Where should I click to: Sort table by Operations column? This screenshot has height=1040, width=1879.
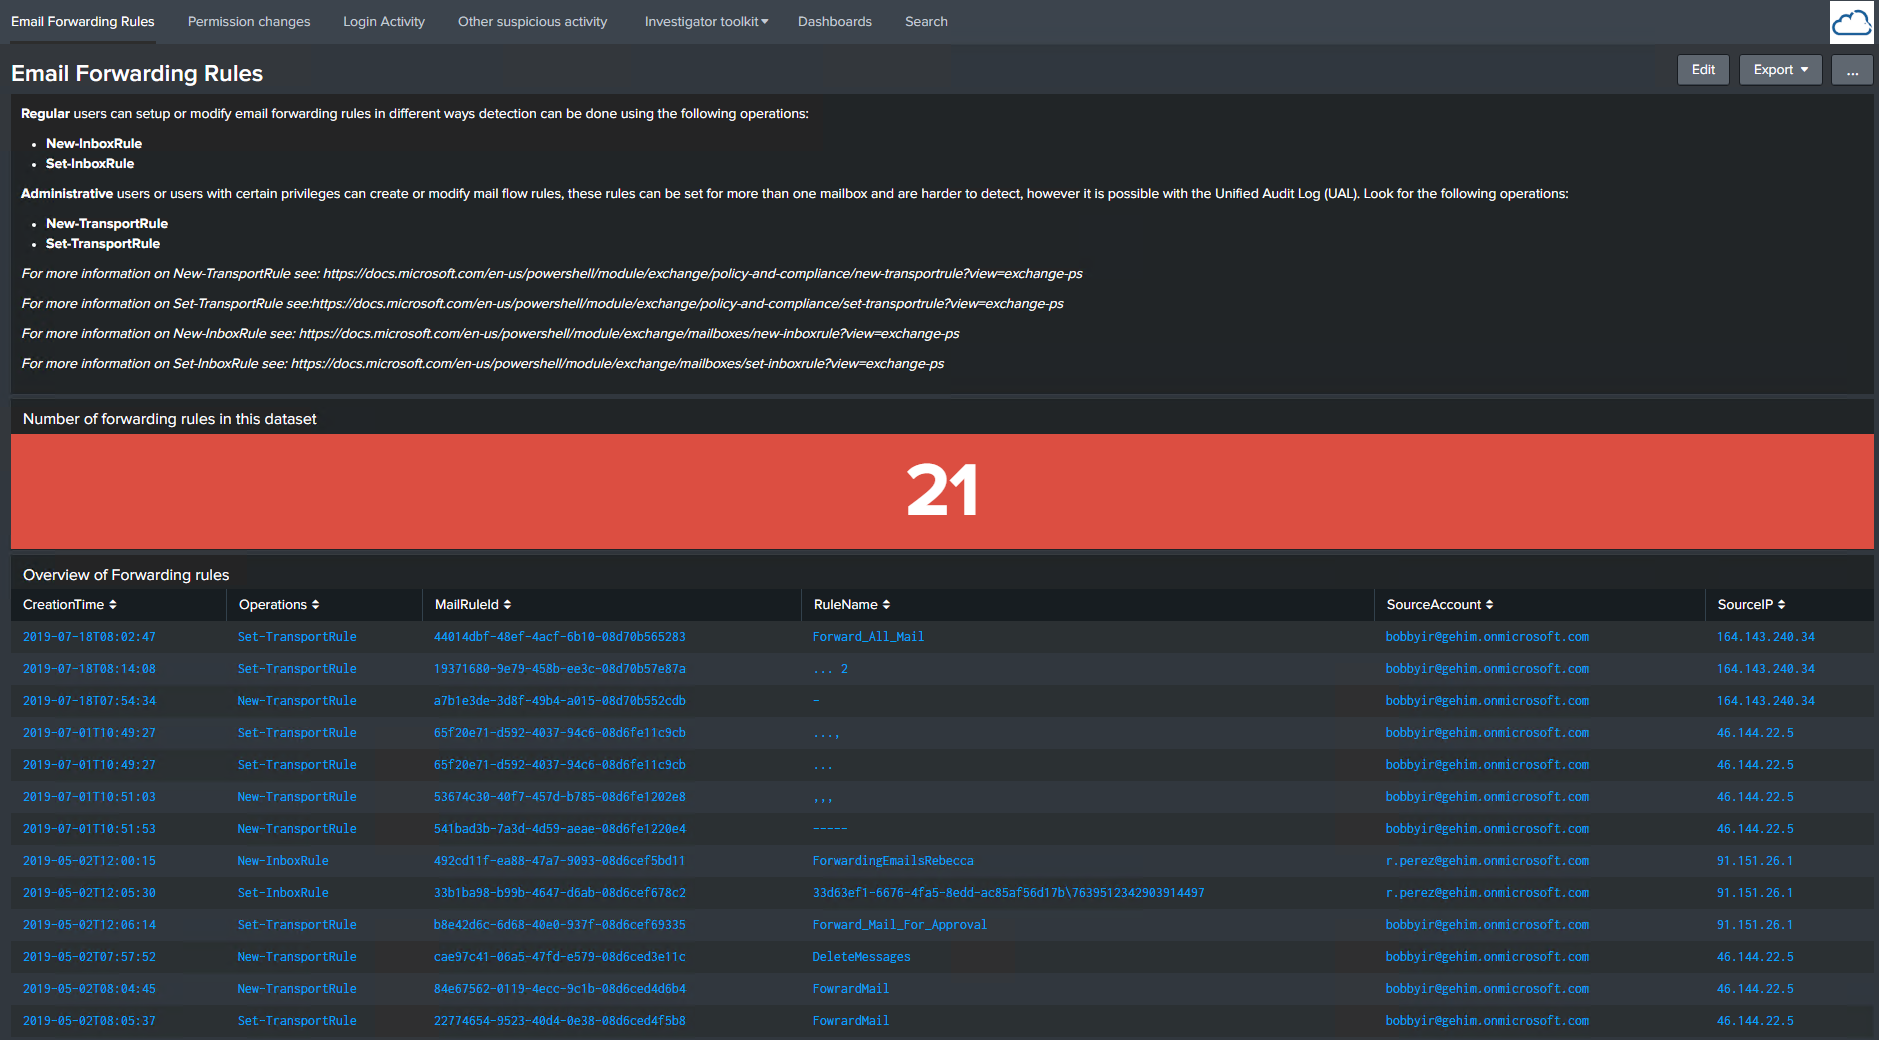point(279,604)
